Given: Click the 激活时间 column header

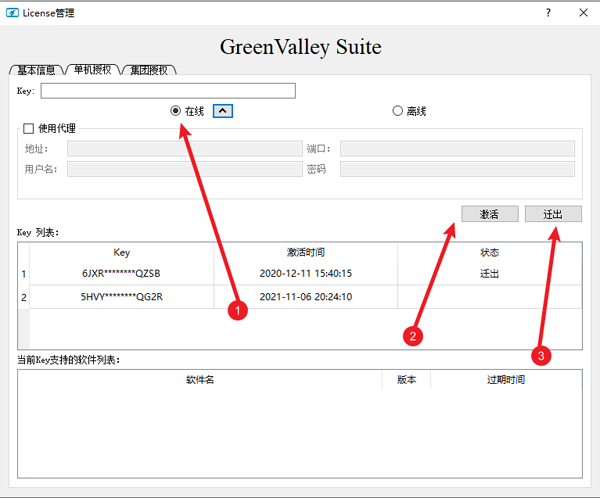Looking at the screenshot, I should tap(305, 252).
